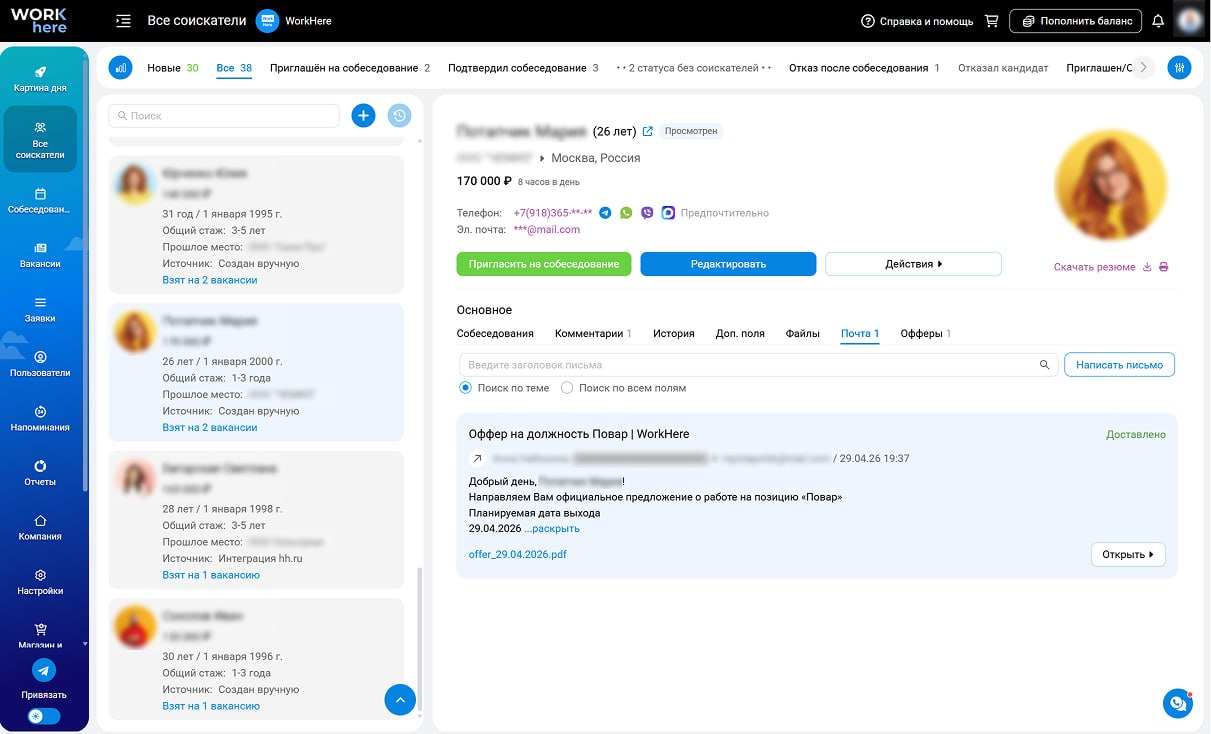Click the download resume icon

1147,267
